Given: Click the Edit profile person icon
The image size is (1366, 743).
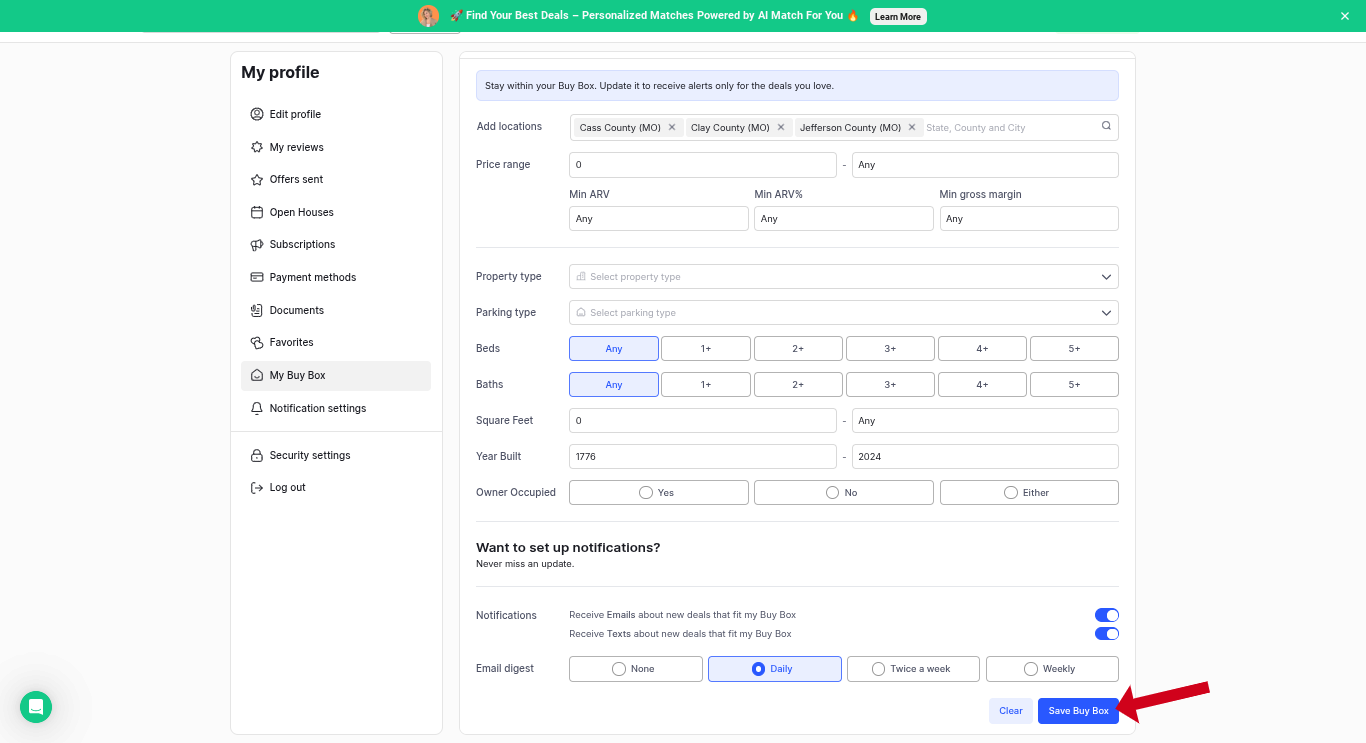Looking at the screenshot, I should (257, 114).
